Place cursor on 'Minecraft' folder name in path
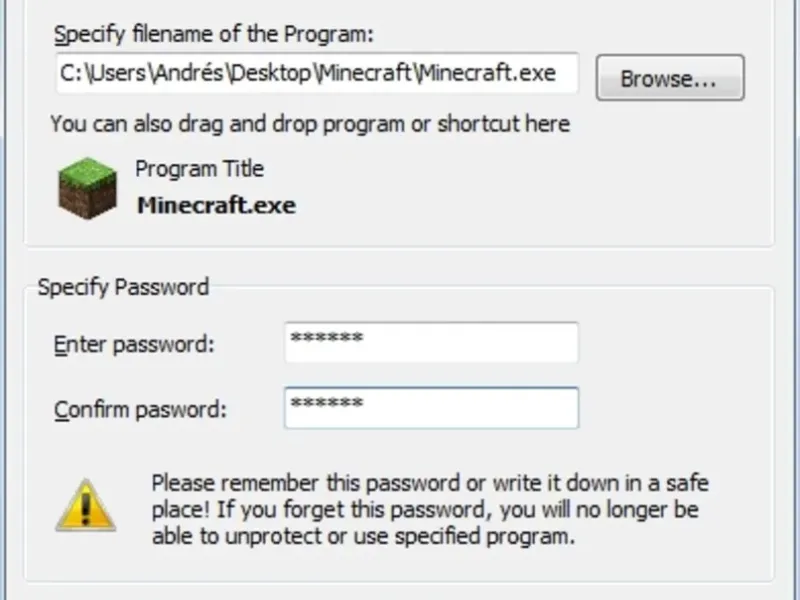Image resolution: width=800 pixels, height=600 pixels. 365,74
